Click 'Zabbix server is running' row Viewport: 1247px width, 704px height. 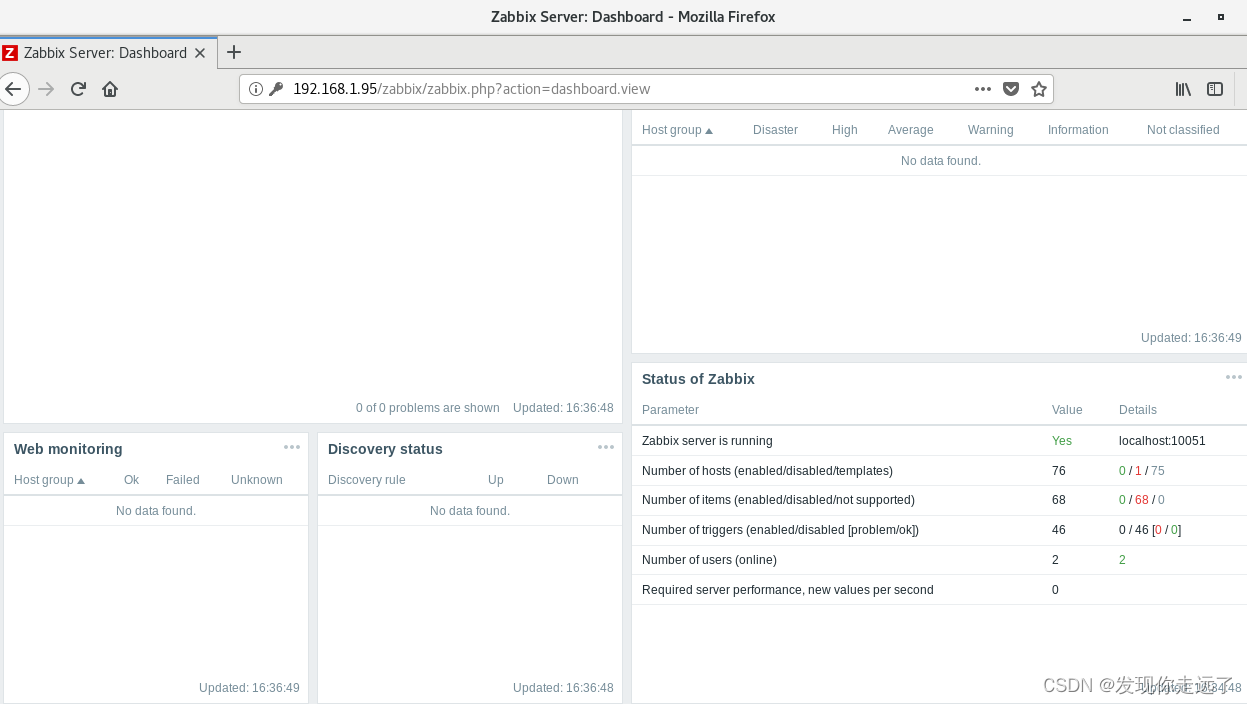(x=939, y=441)
